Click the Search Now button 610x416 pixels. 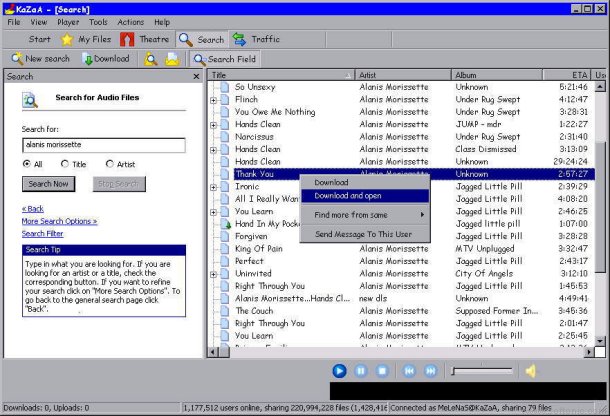(x=49, y=184)
